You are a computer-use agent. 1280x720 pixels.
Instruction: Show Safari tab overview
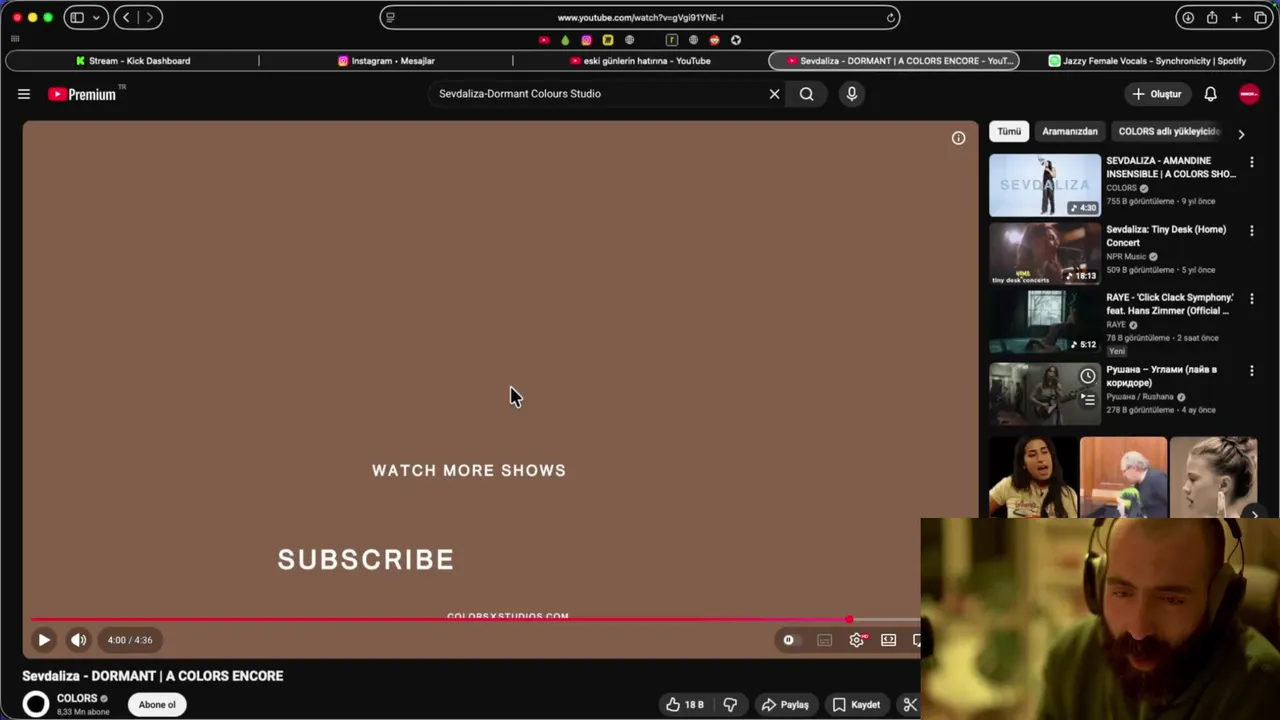[1261, 17]
